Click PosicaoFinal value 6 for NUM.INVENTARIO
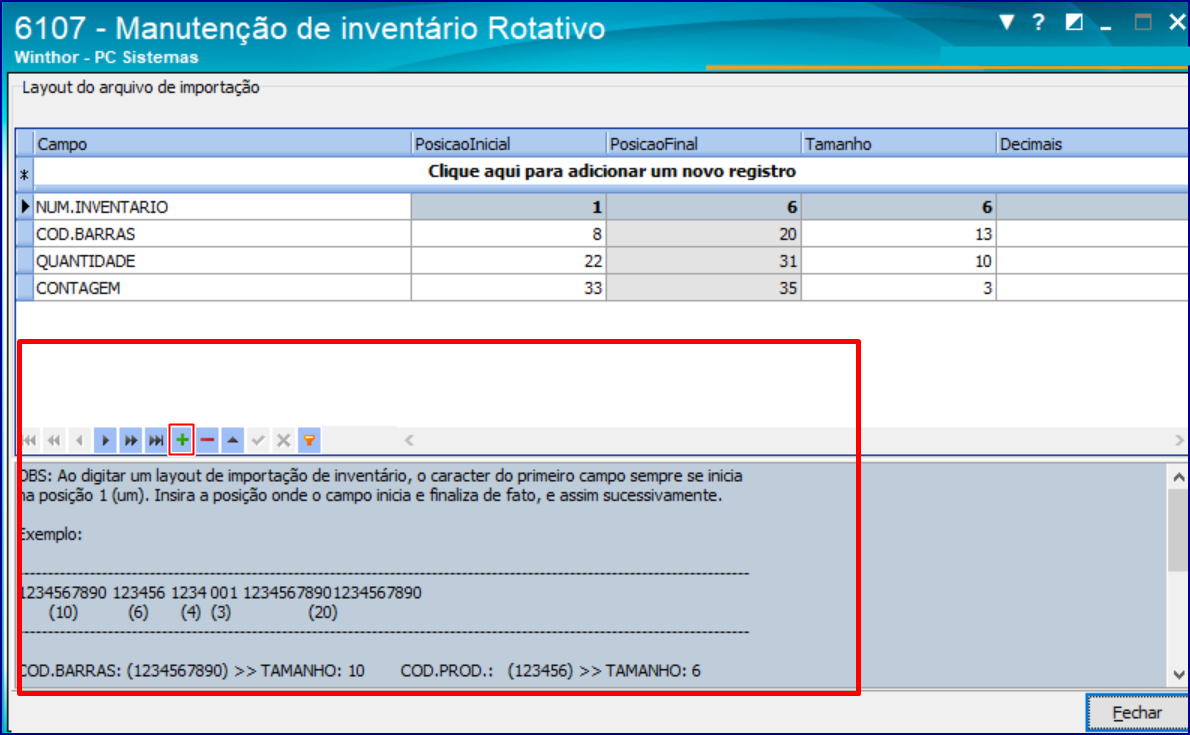Screen dimensions: 1190x735 [704, 207]
